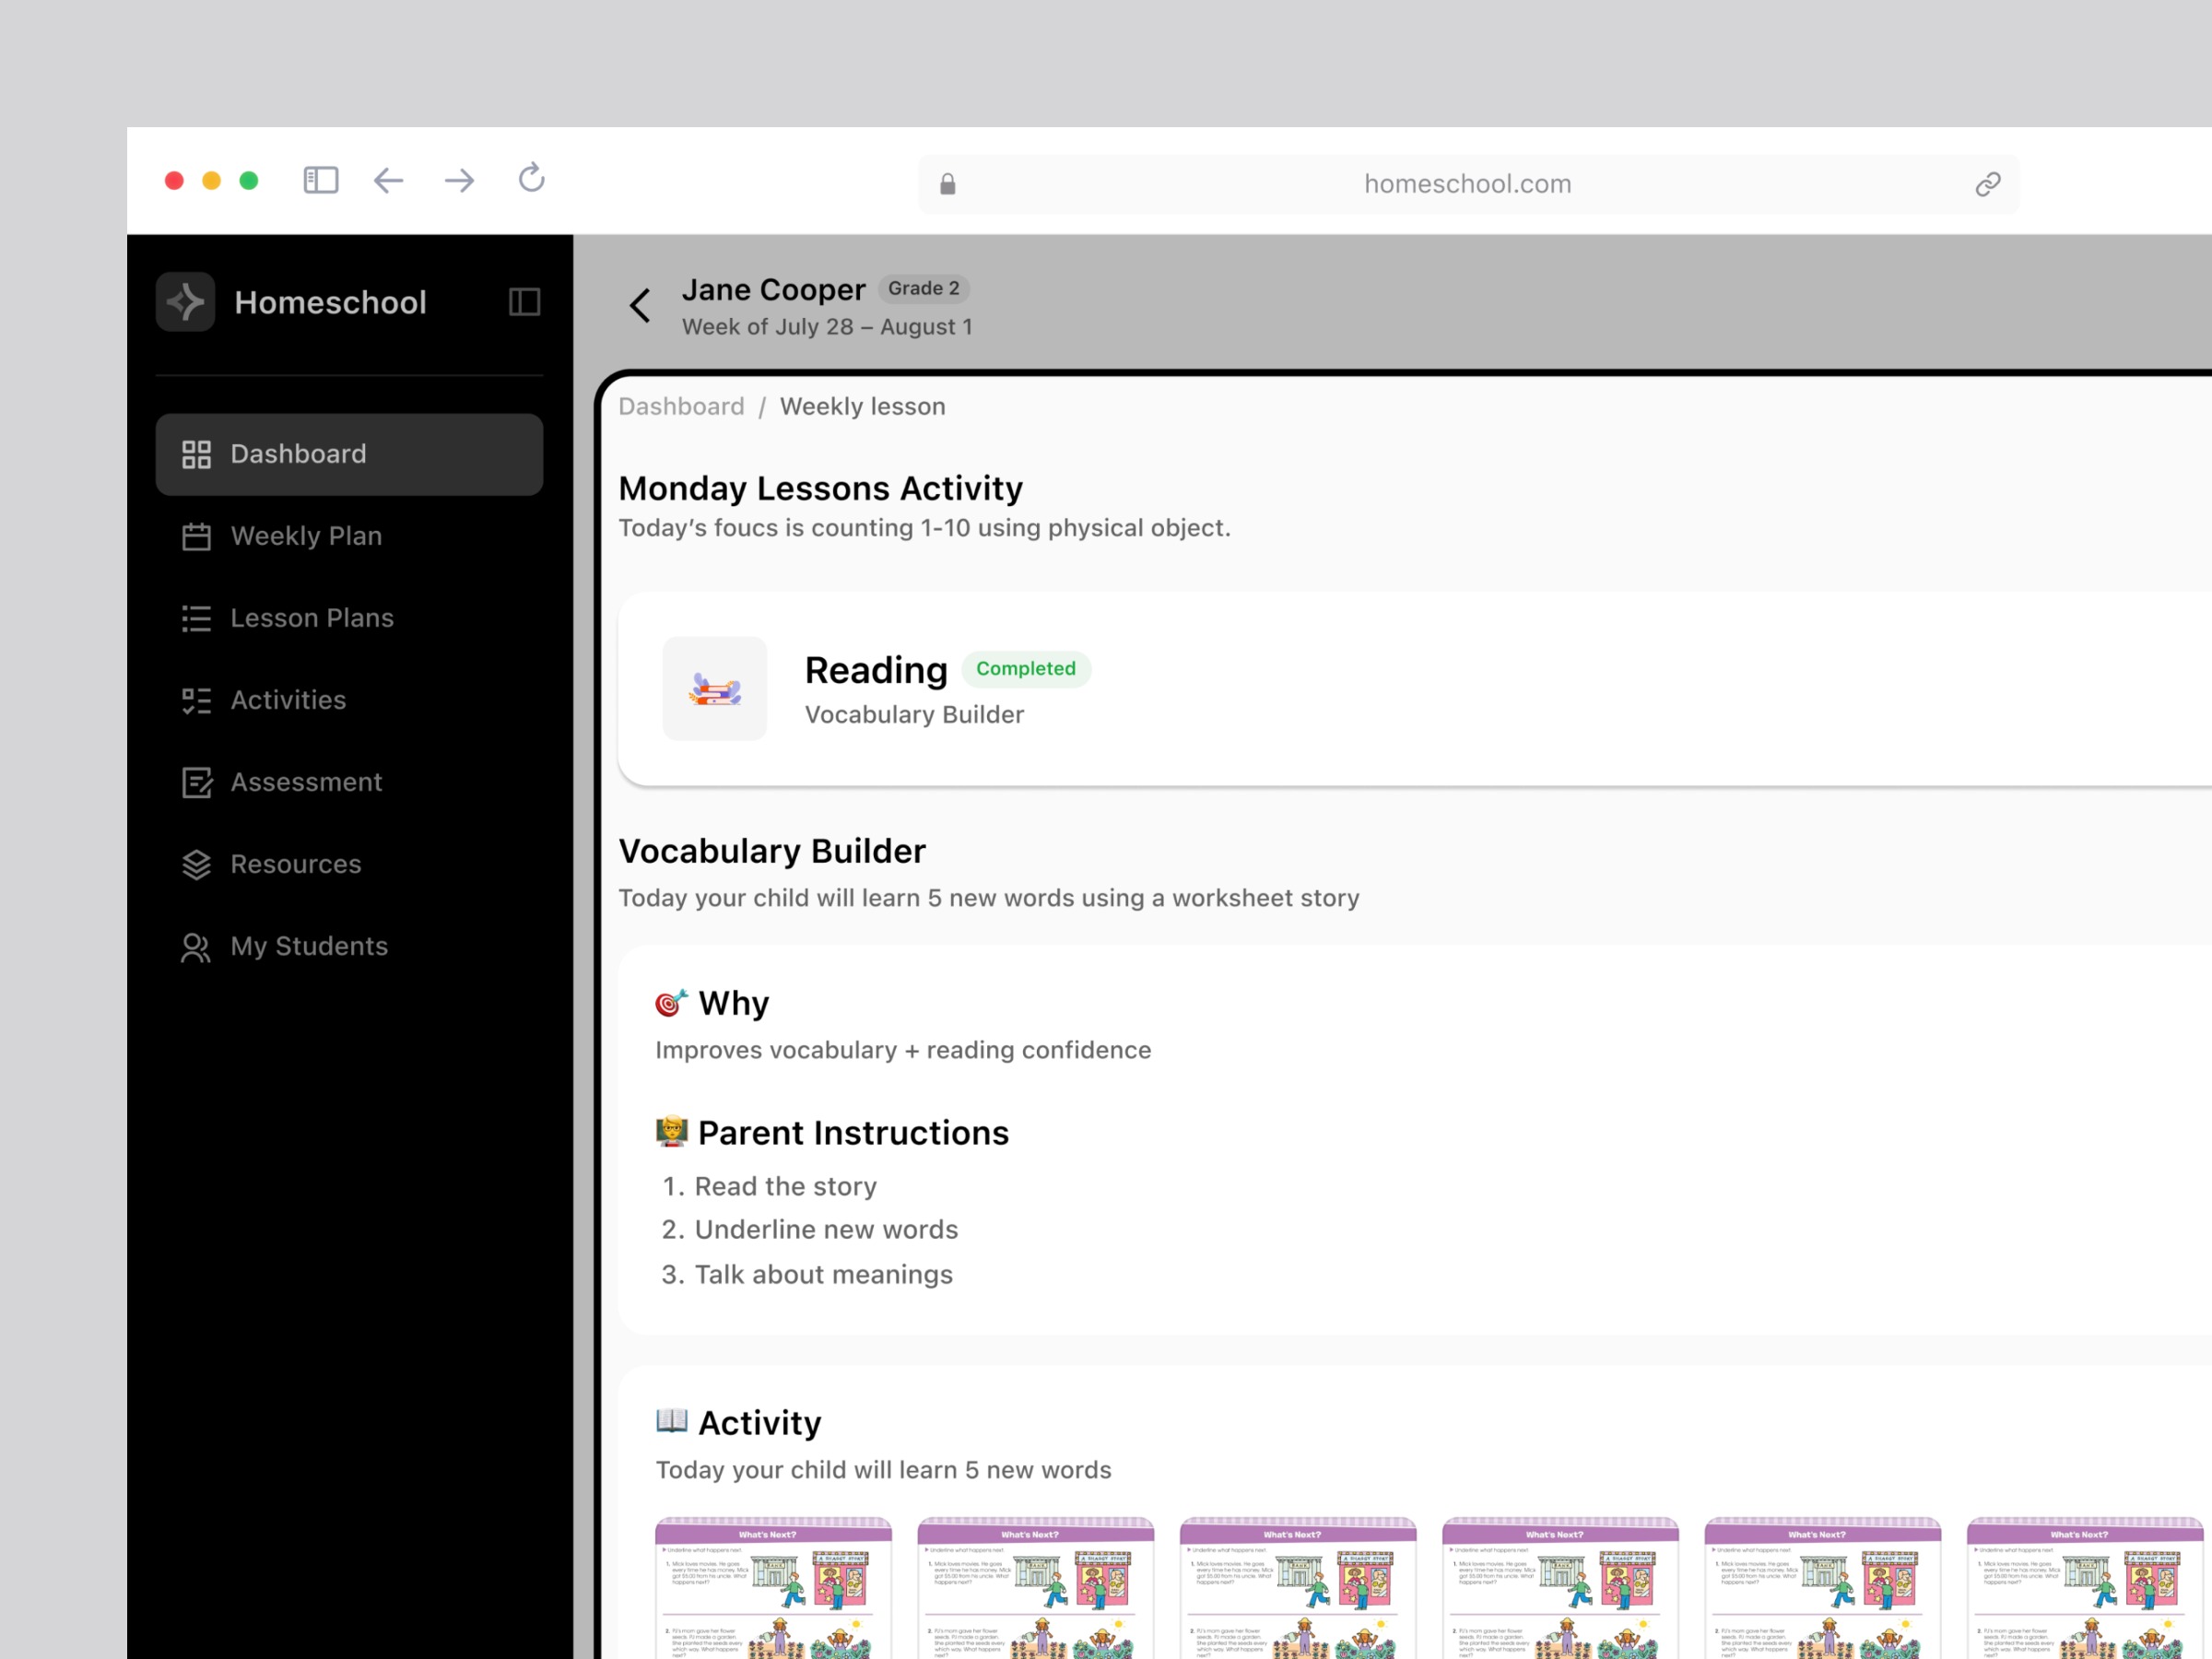This screenshot has height=1659, width=2212.
Task: Click the link share icon in address bar
Action: click(1986, 184)
